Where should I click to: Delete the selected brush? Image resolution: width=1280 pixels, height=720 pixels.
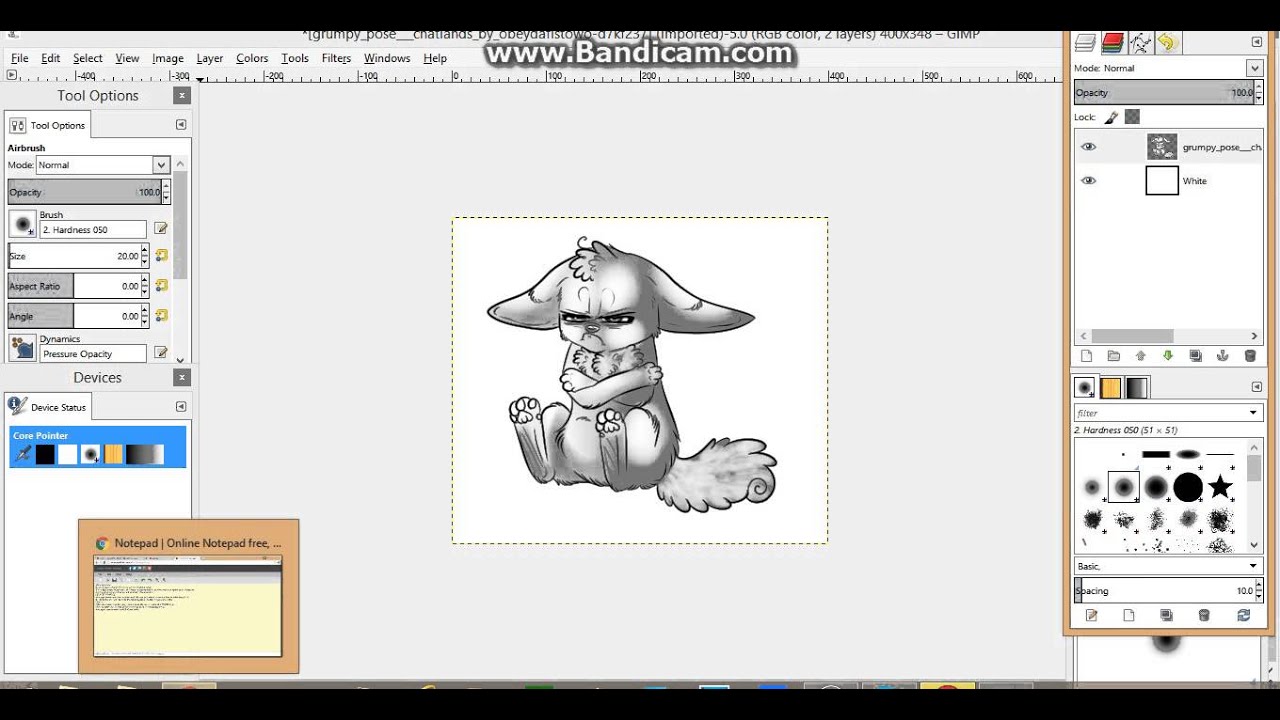pos(1204,616)
